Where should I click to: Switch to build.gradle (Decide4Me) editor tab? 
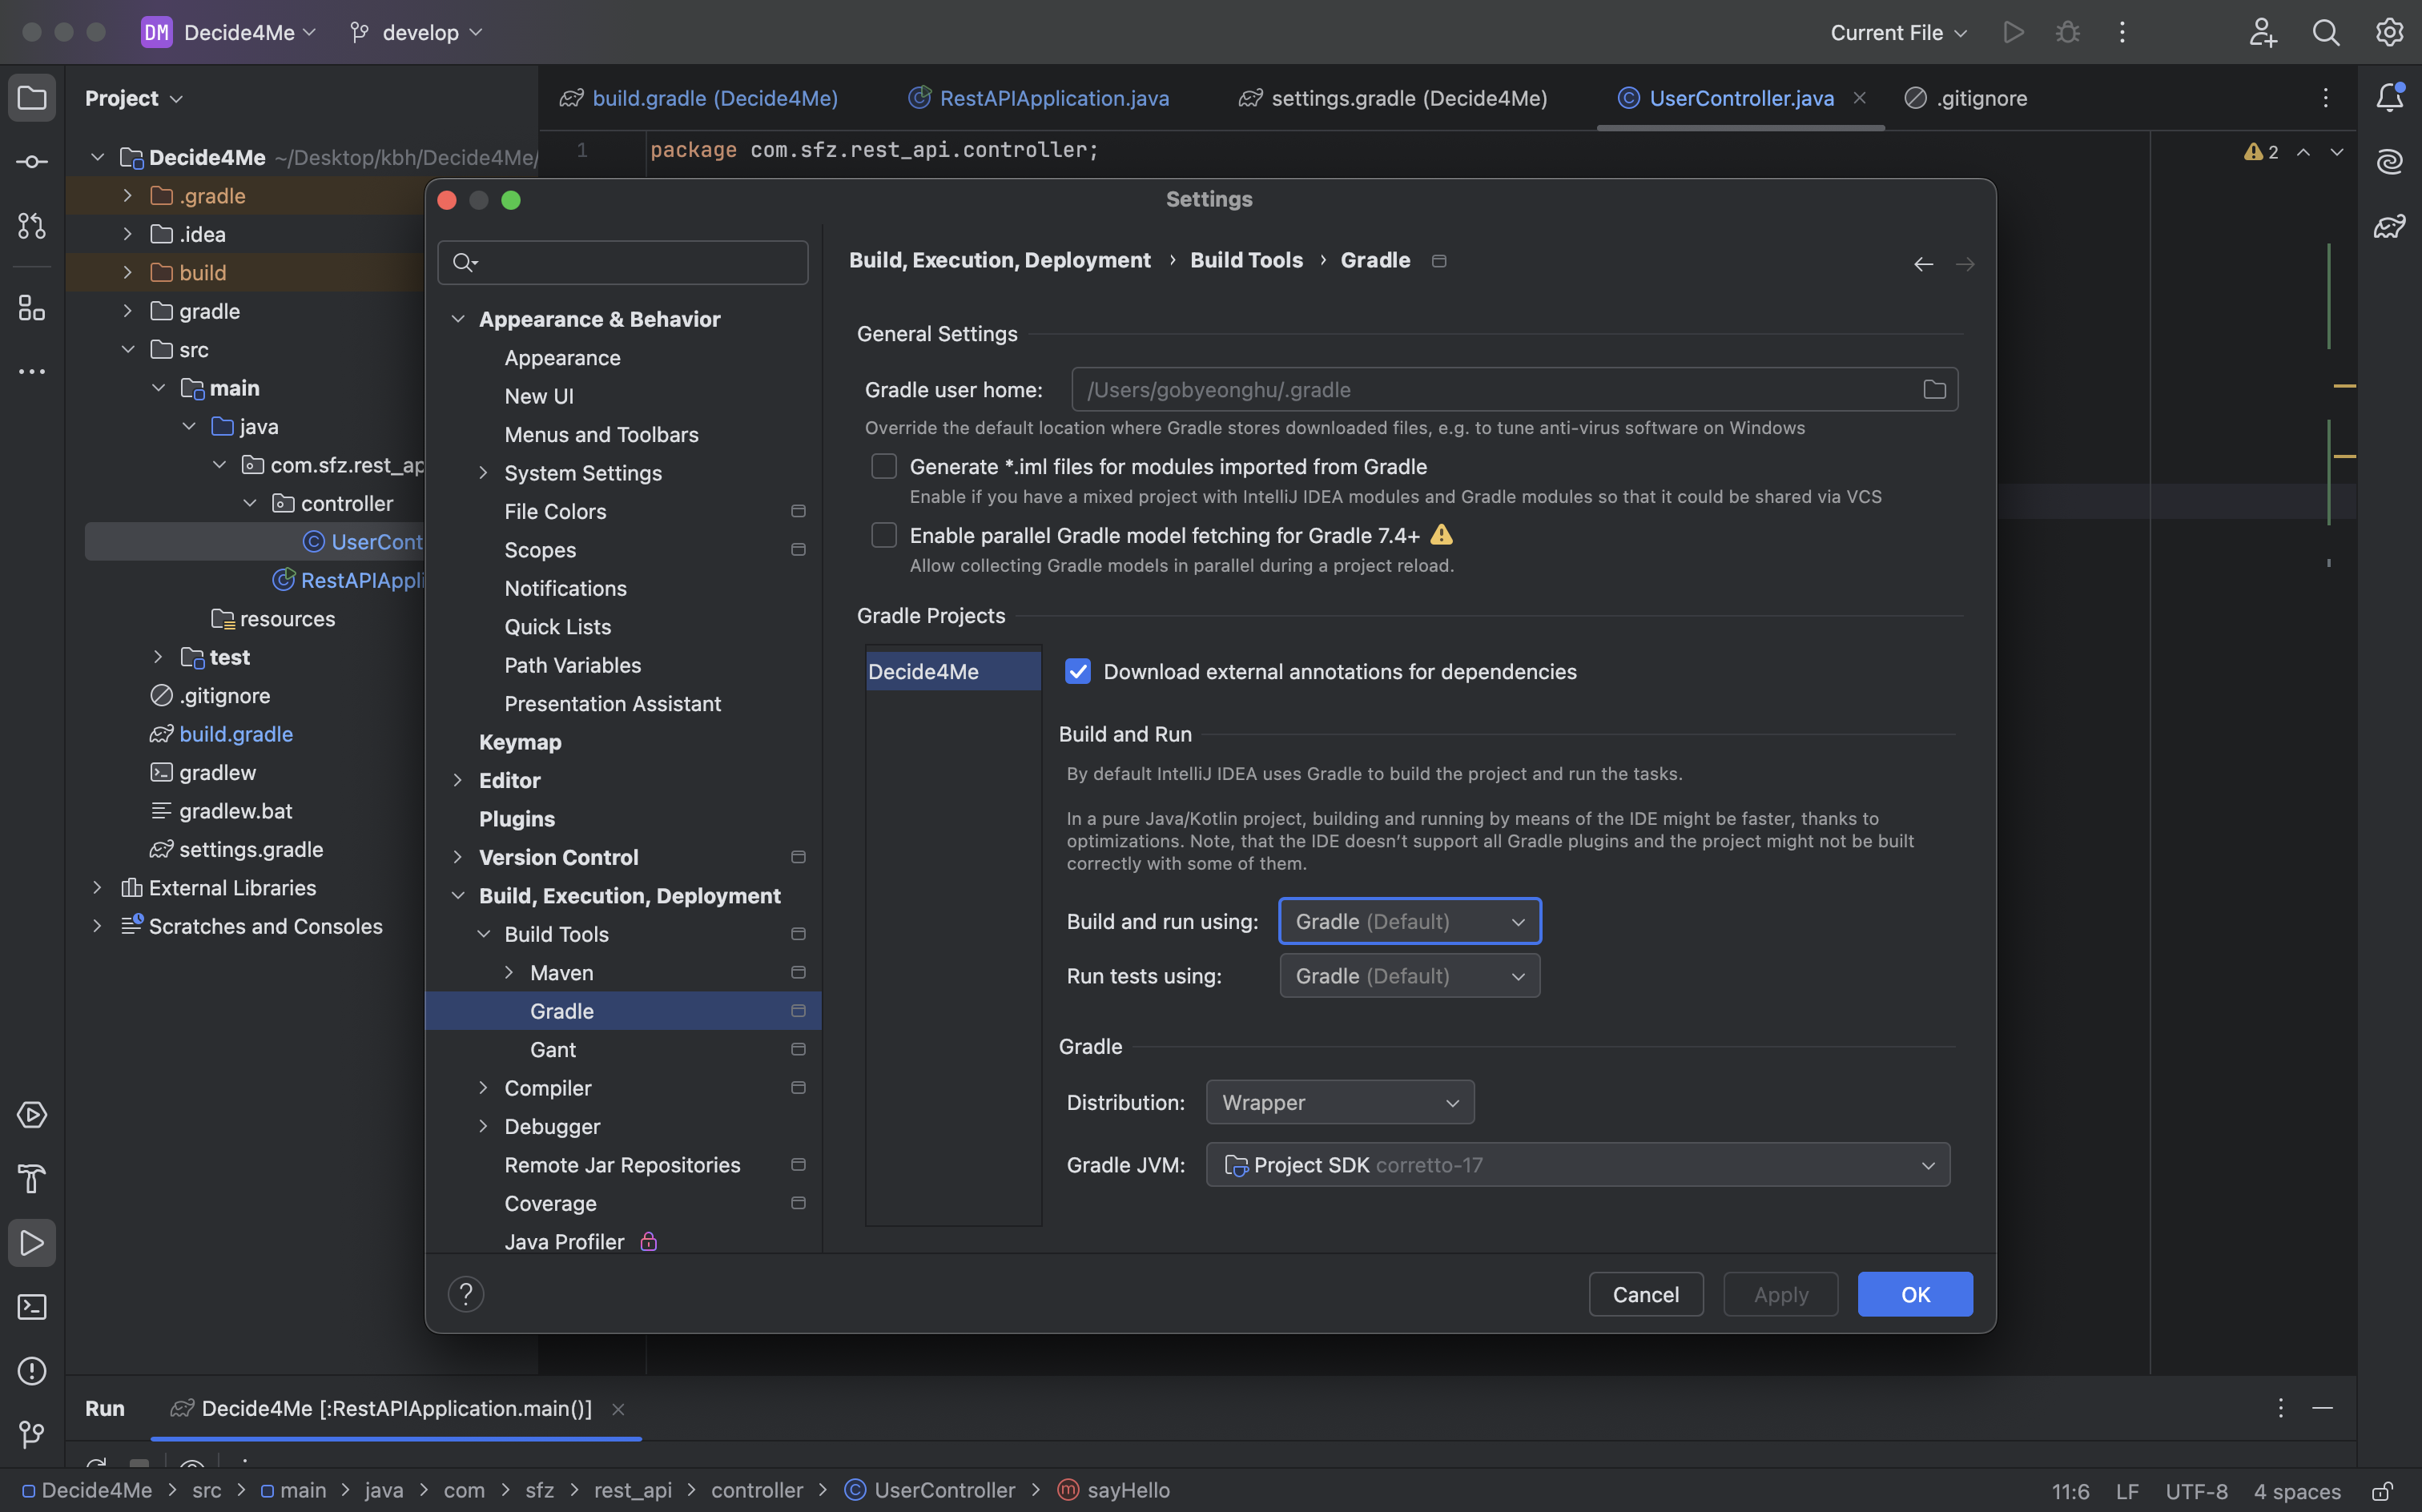click(x=699, y=98)
